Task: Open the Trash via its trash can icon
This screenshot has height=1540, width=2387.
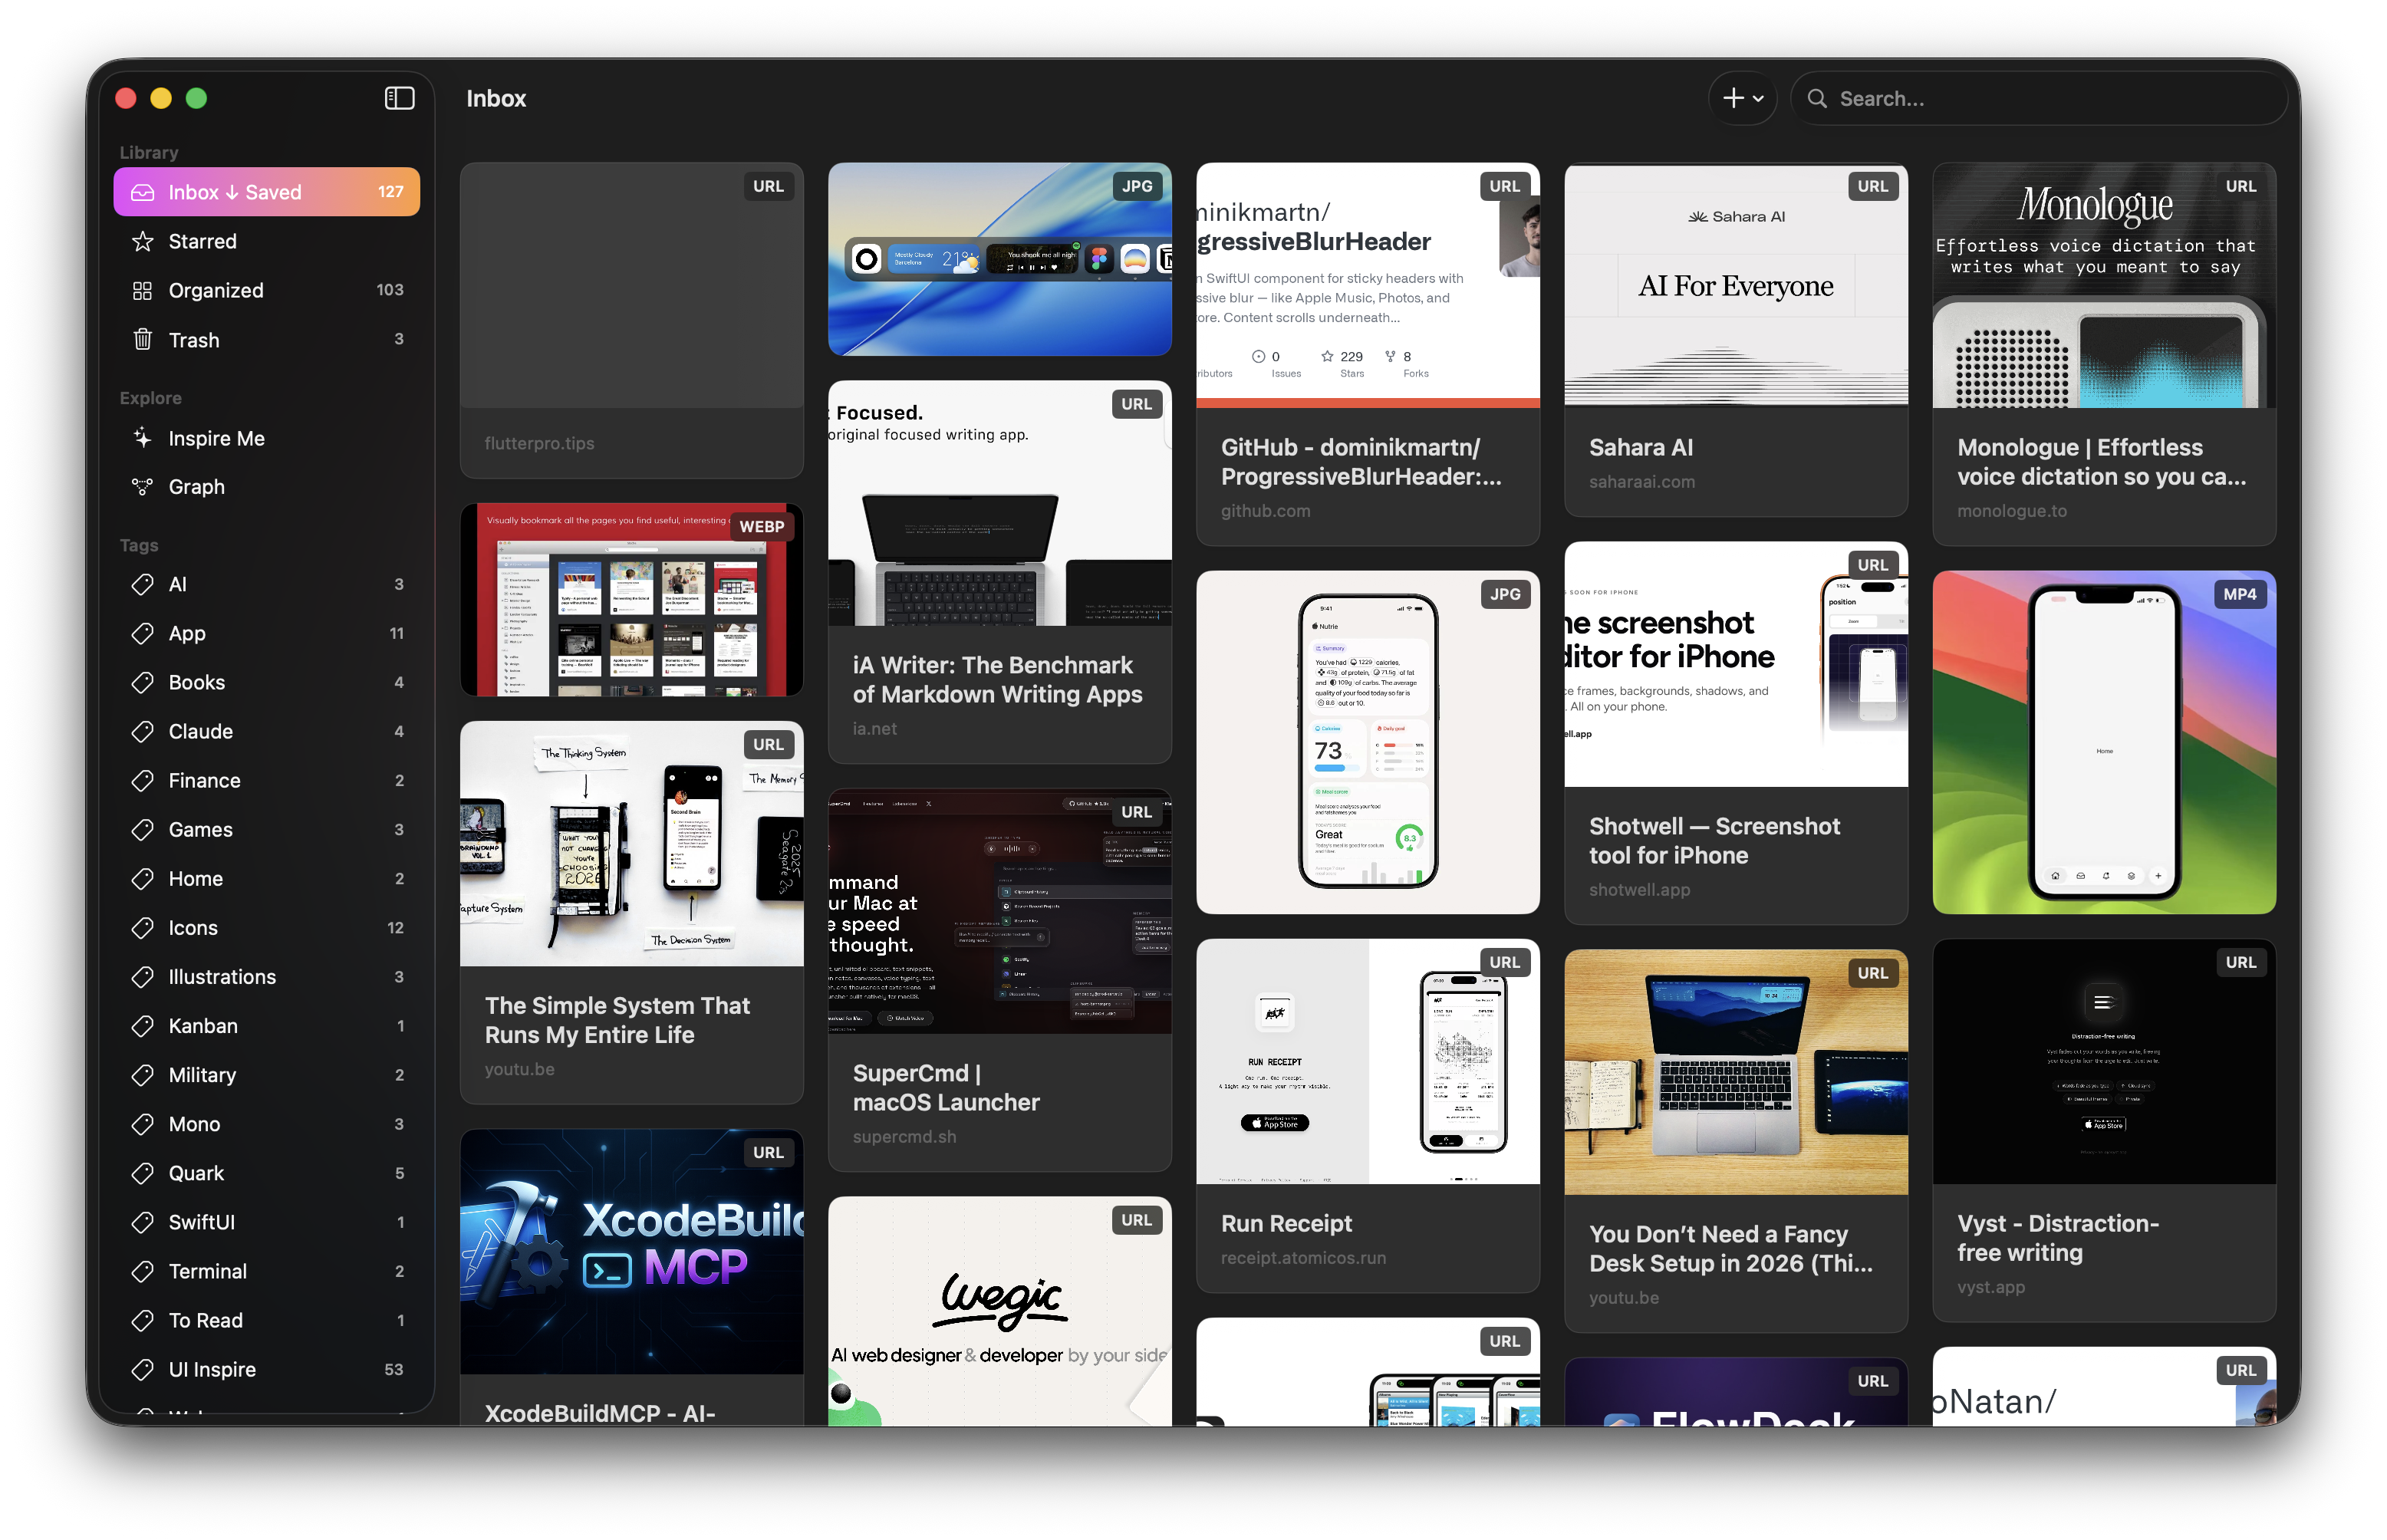Action: pyautogui.click(x=143, y=340)
